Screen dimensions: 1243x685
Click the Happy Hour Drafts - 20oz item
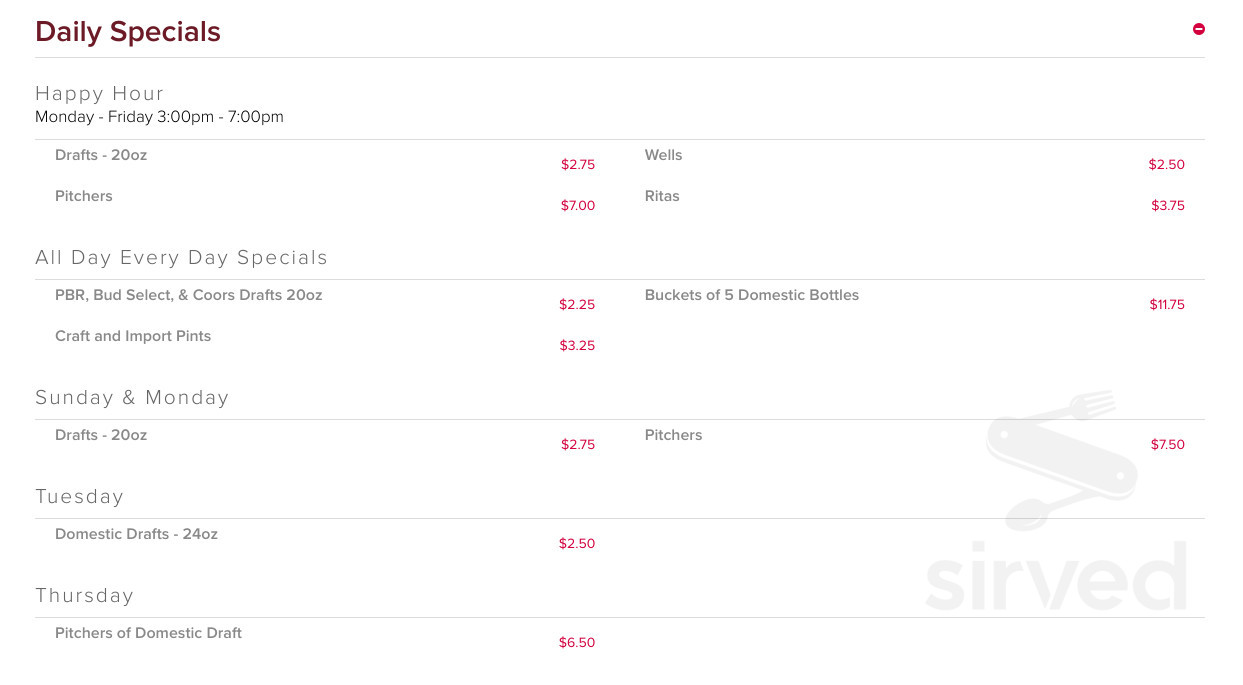tap(101, 155)
